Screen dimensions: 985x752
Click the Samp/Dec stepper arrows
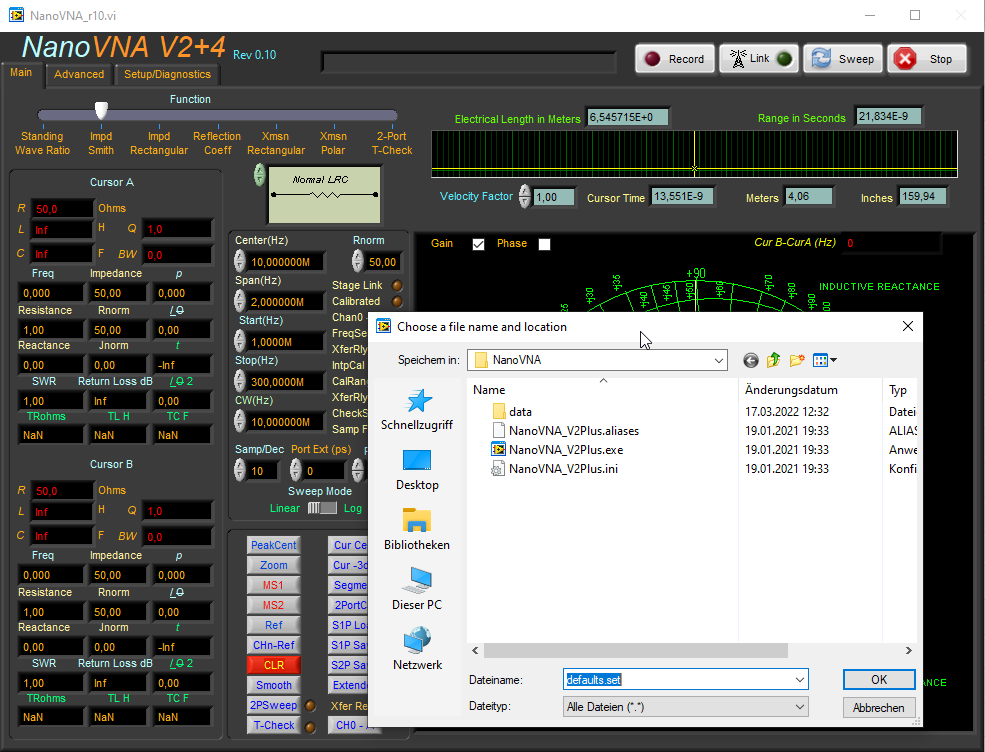[x=239, y=470]
